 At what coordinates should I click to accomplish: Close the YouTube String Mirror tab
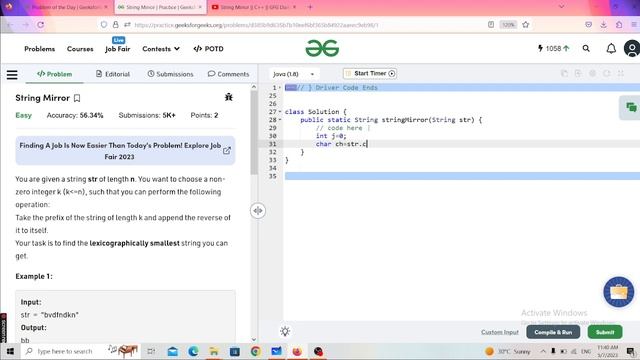(x=294, y=7)
